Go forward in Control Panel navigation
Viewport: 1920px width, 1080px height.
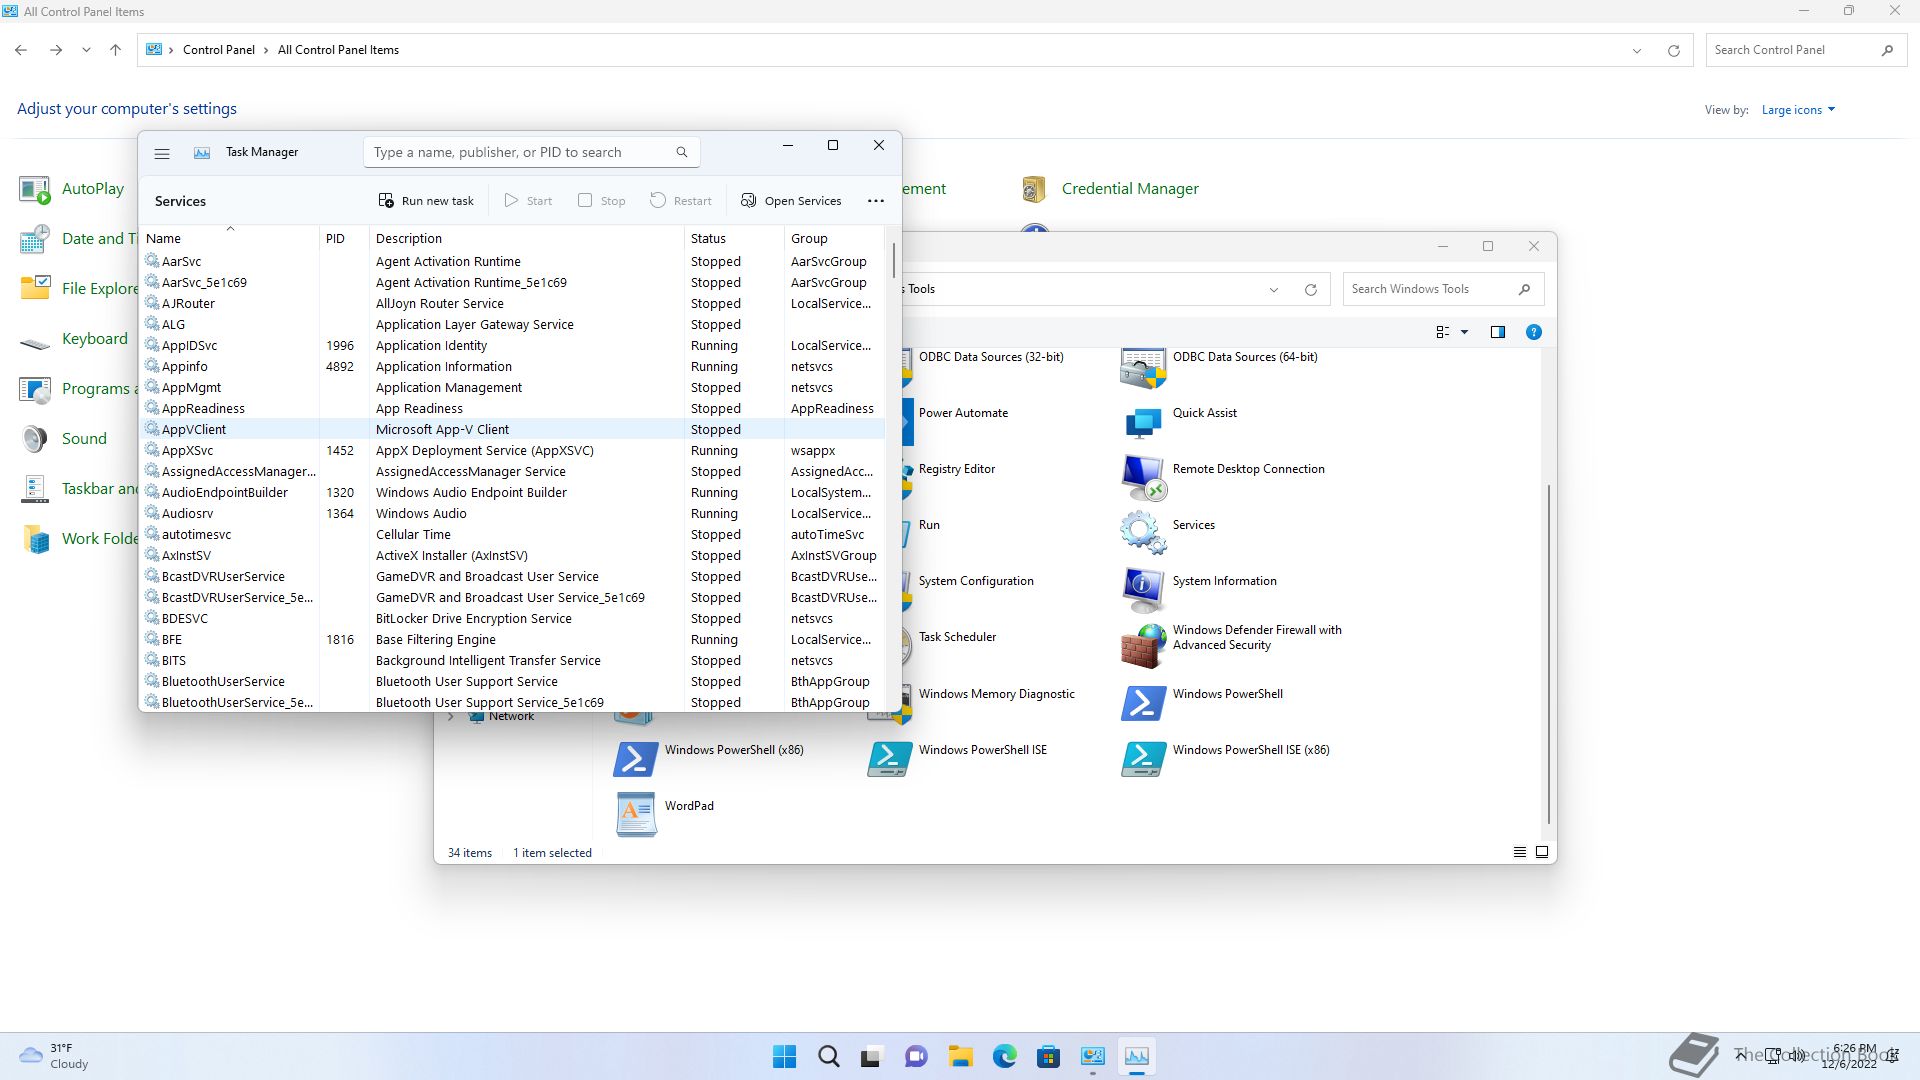pyautogui.click(x=56, y=50)
